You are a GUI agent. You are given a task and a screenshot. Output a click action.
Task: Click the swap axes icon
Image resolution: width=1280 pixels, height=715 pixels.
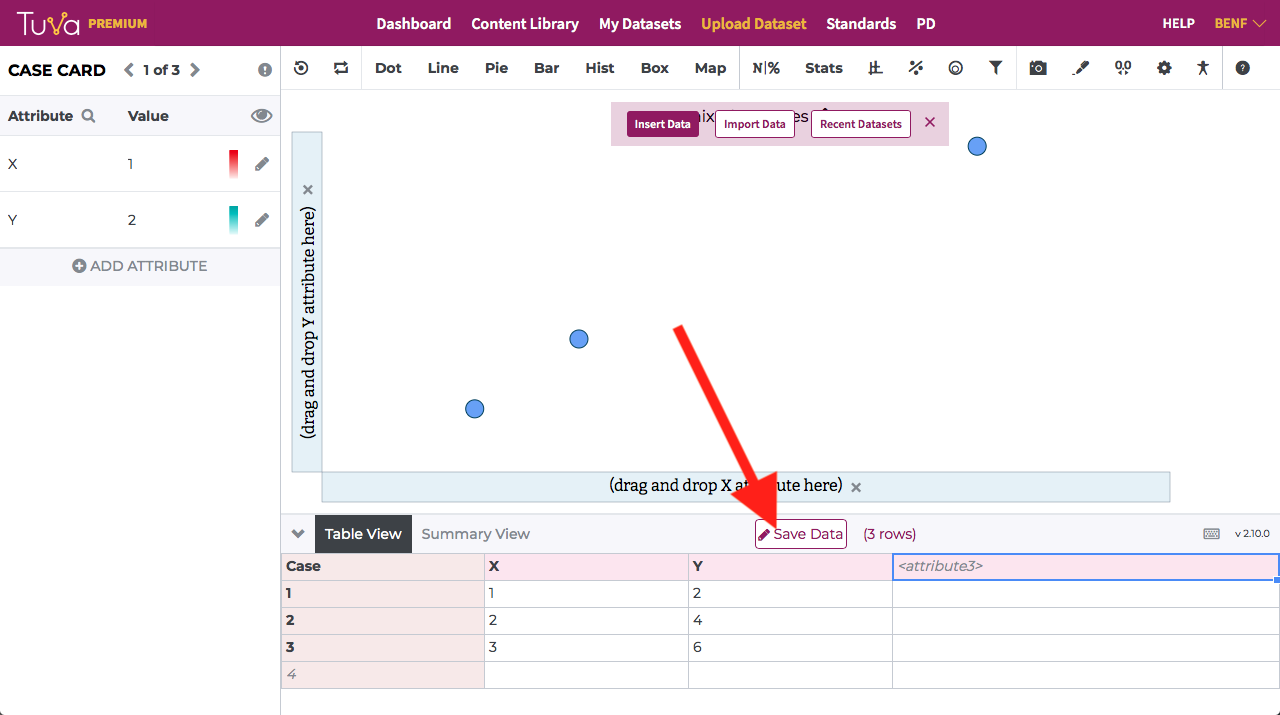(341, 68)
